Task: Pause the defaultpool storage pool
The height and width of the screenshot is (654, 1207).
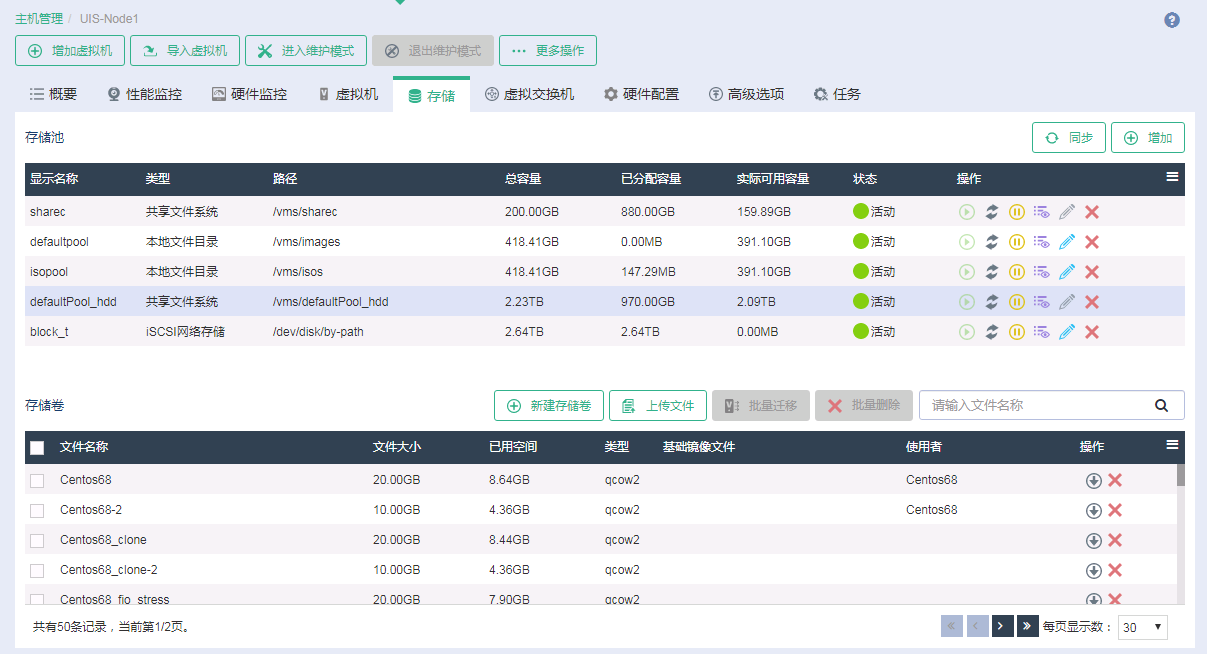Action: point(1017,242)
